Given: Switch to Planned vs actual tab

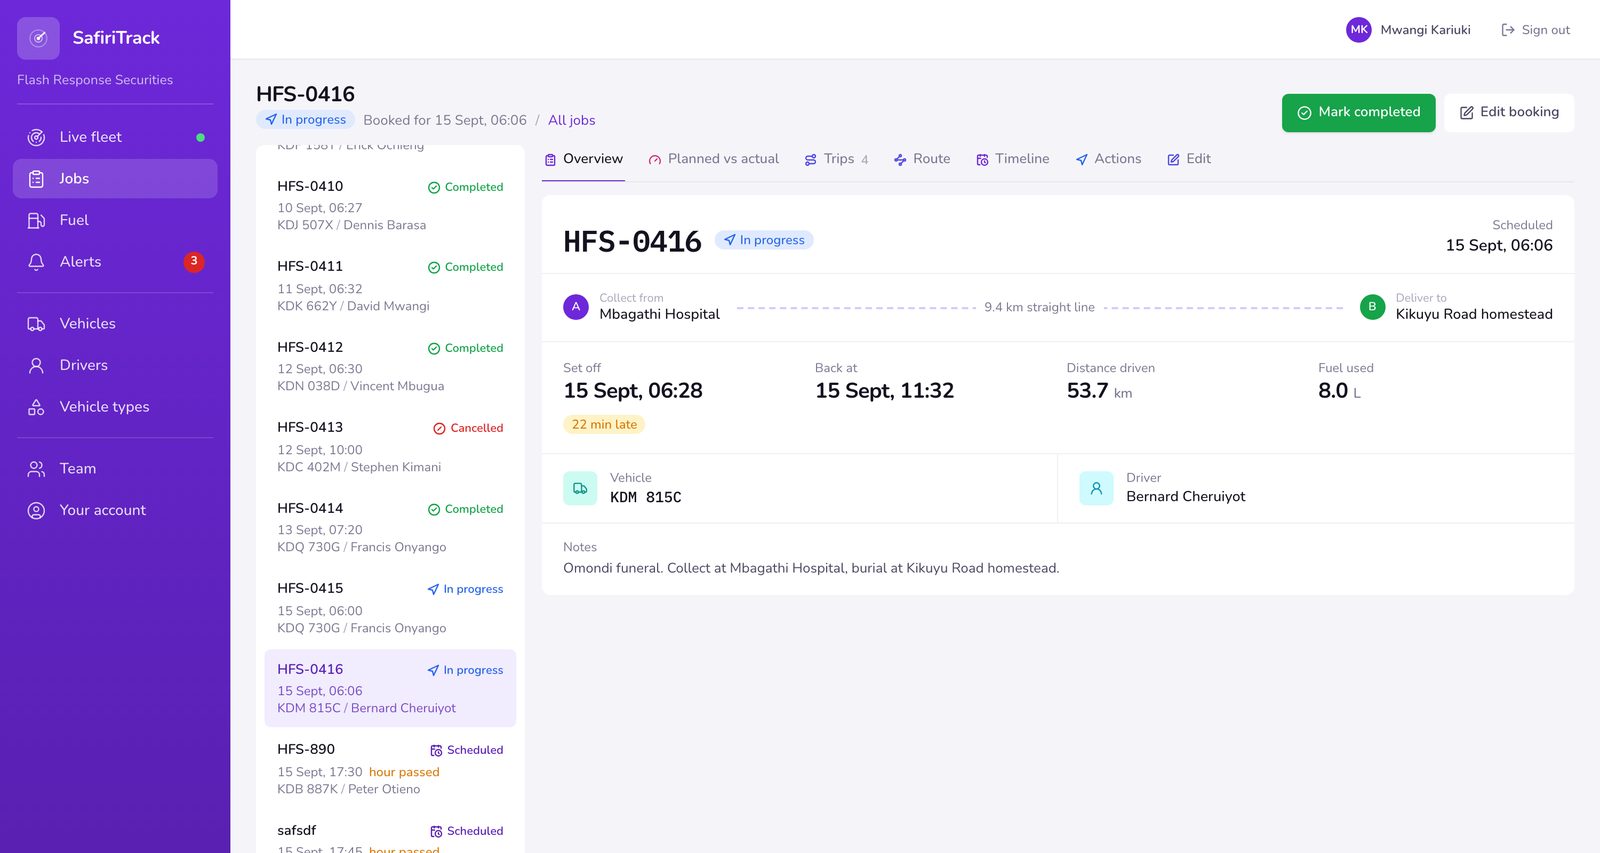Looking at the screenshot, I should coord(713,159).
